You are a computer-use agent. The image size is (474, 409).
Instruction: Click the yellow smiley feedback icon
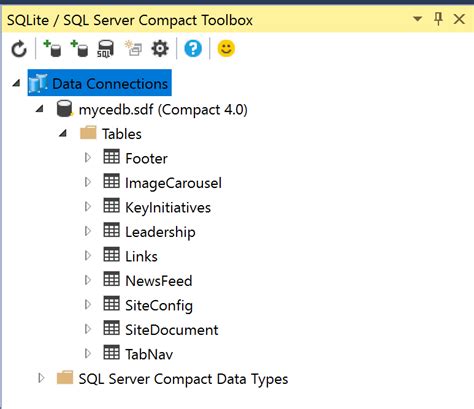click(226, 49)
